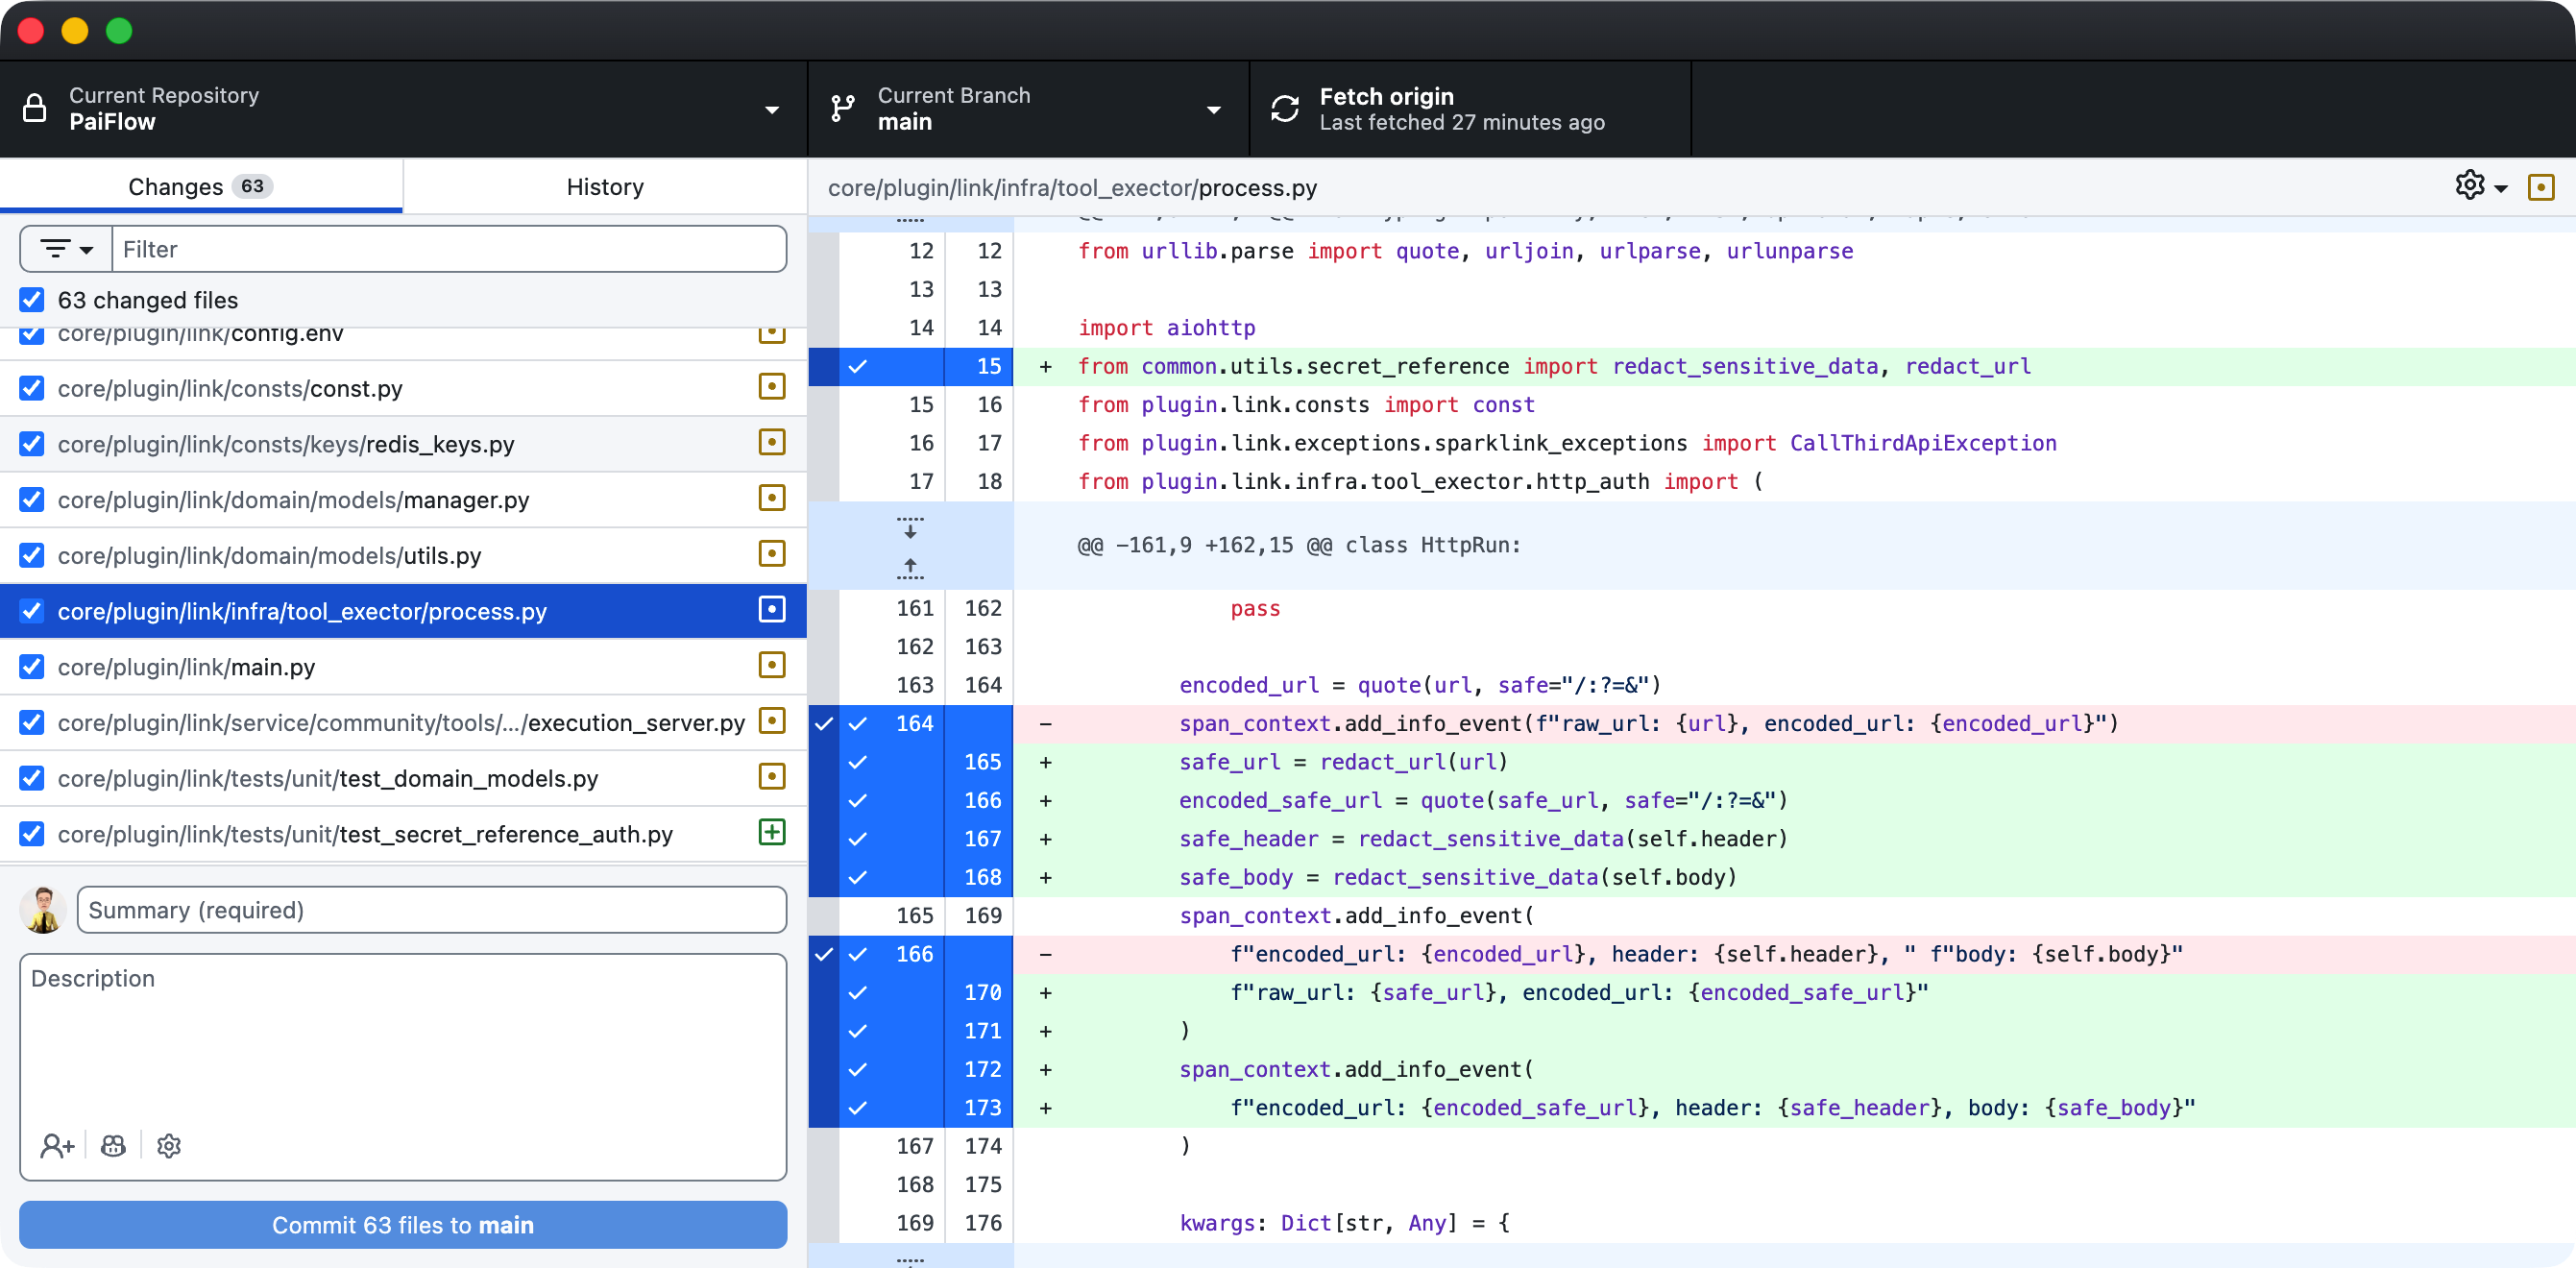Screen dimensions: 2576x1268
Task: Click added status icon for test_secret_reference_auth.py
Action: 772,833
